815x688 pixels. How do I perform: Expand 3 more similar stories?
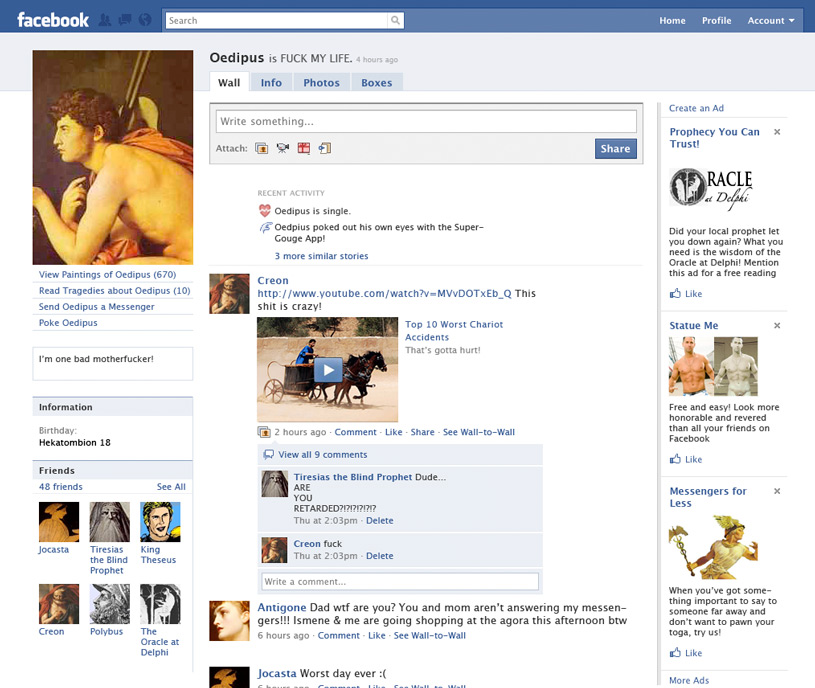[321, 256]
